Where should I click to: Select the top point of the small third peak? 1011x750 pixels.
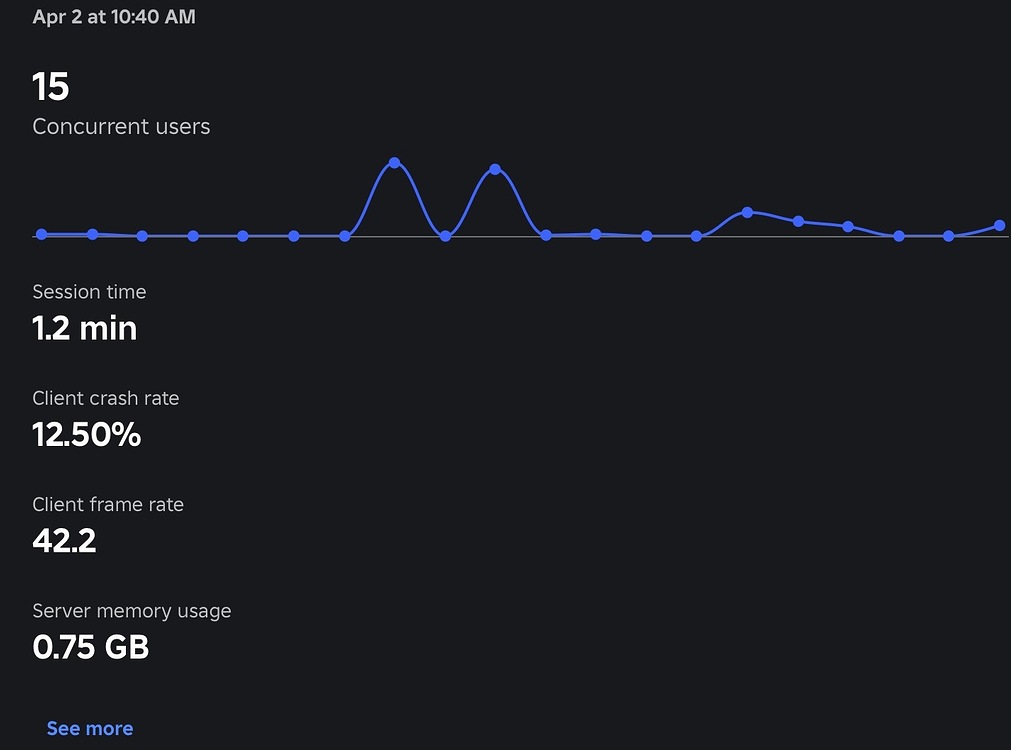coord(747,212)
